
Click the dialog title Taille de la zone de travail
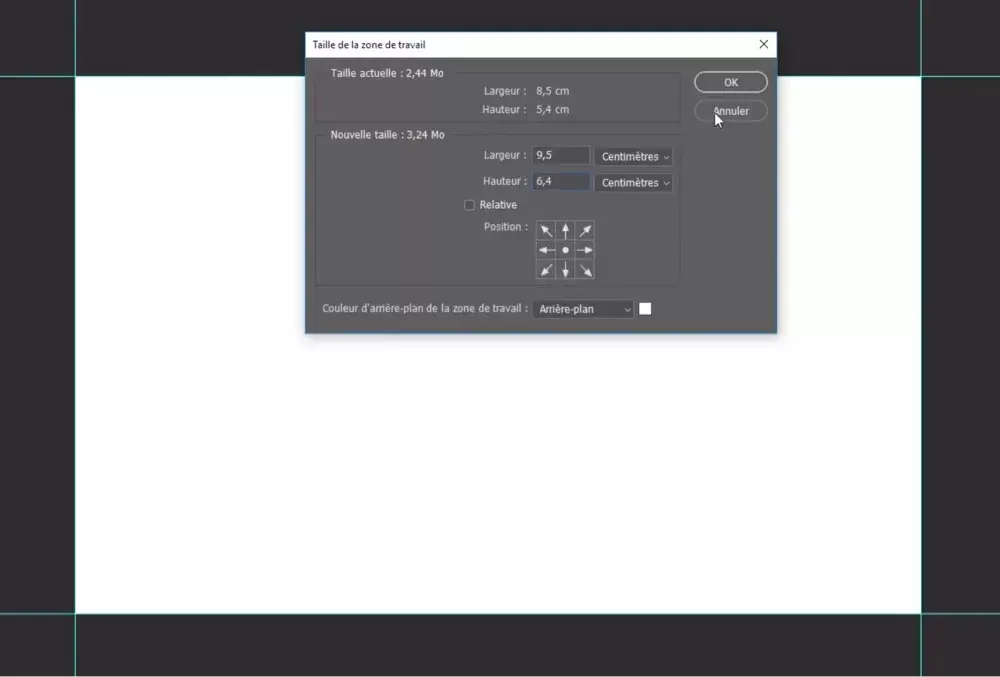[369, 45]
